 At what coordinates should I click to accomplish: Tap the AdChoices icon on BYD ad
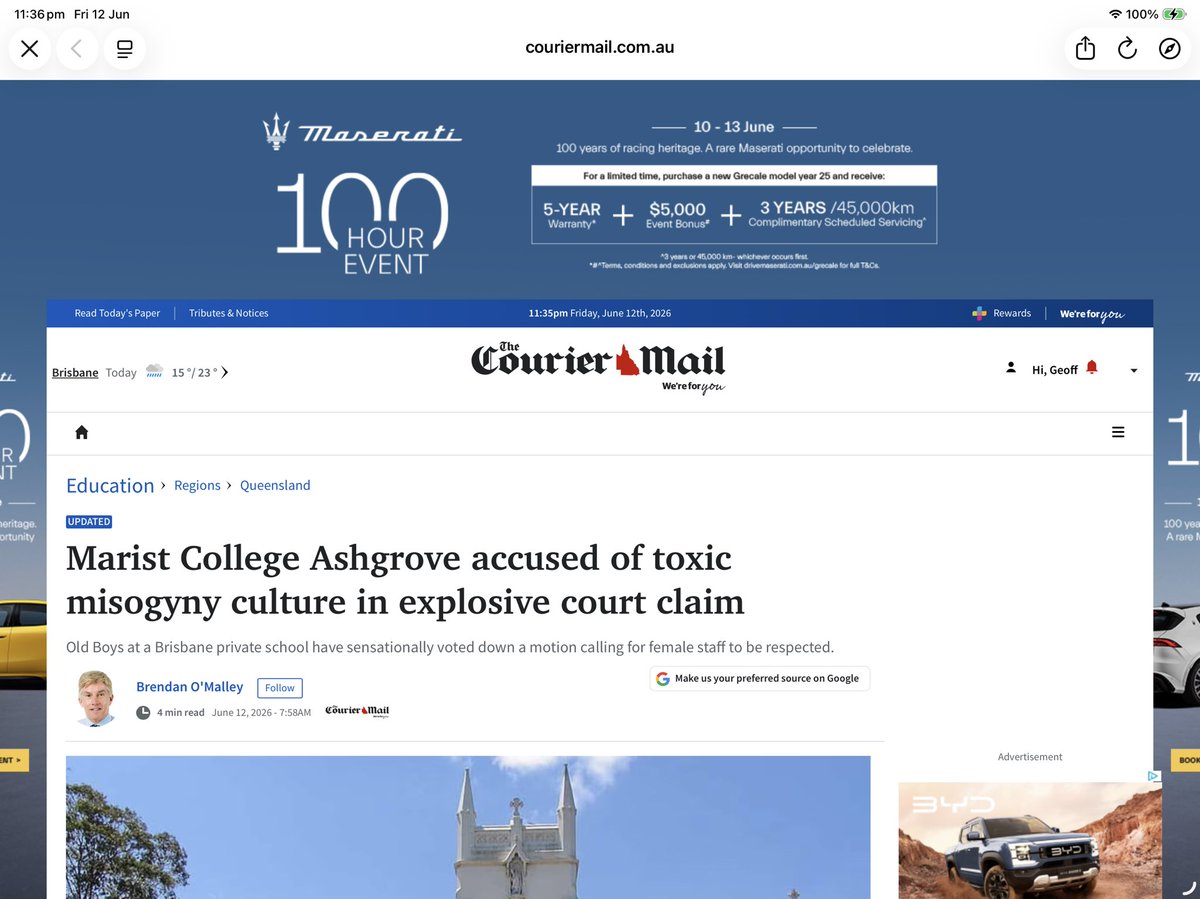(x=1153, y=776)
